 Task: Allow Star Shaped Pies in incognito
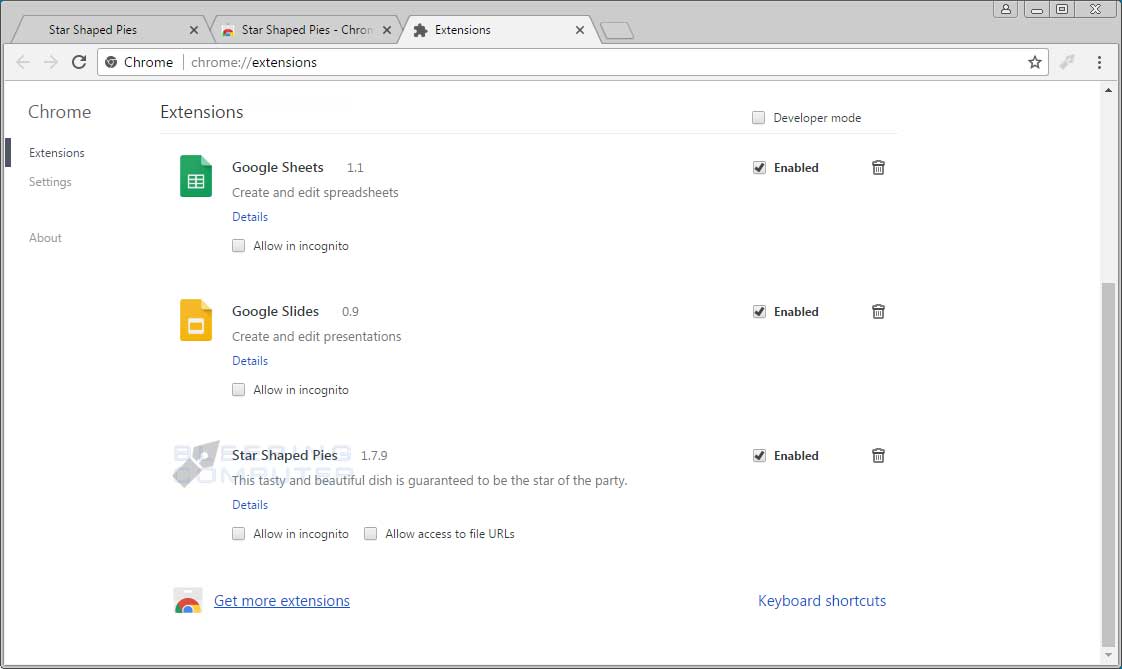(238, 533)
